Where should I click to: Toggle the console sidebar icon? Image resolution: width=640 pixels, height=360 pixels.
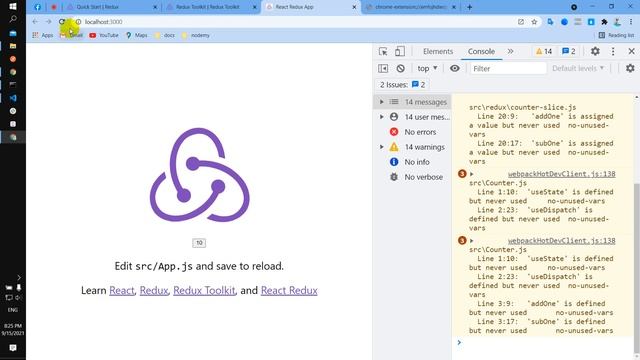point(383,69)
